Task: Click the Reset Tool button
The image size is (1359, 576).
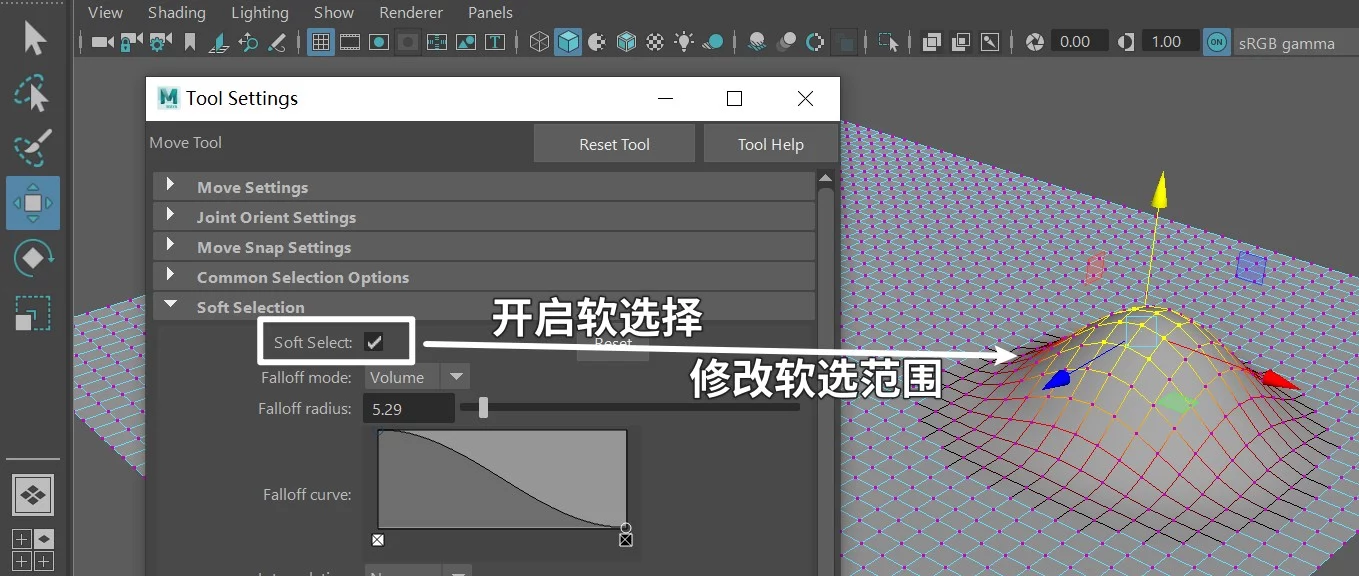Action: tap(614, 144)
